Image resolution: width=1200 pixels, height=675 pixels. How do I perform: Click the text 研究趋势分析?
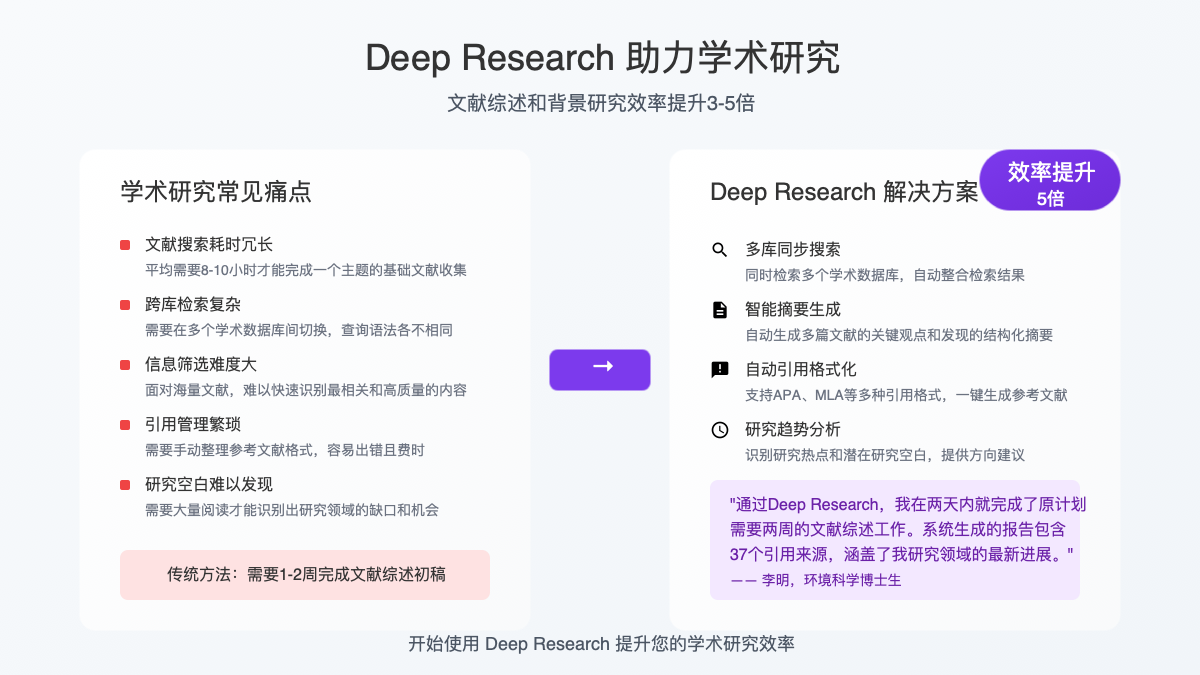pyautogui.click(x=793, y=429)
